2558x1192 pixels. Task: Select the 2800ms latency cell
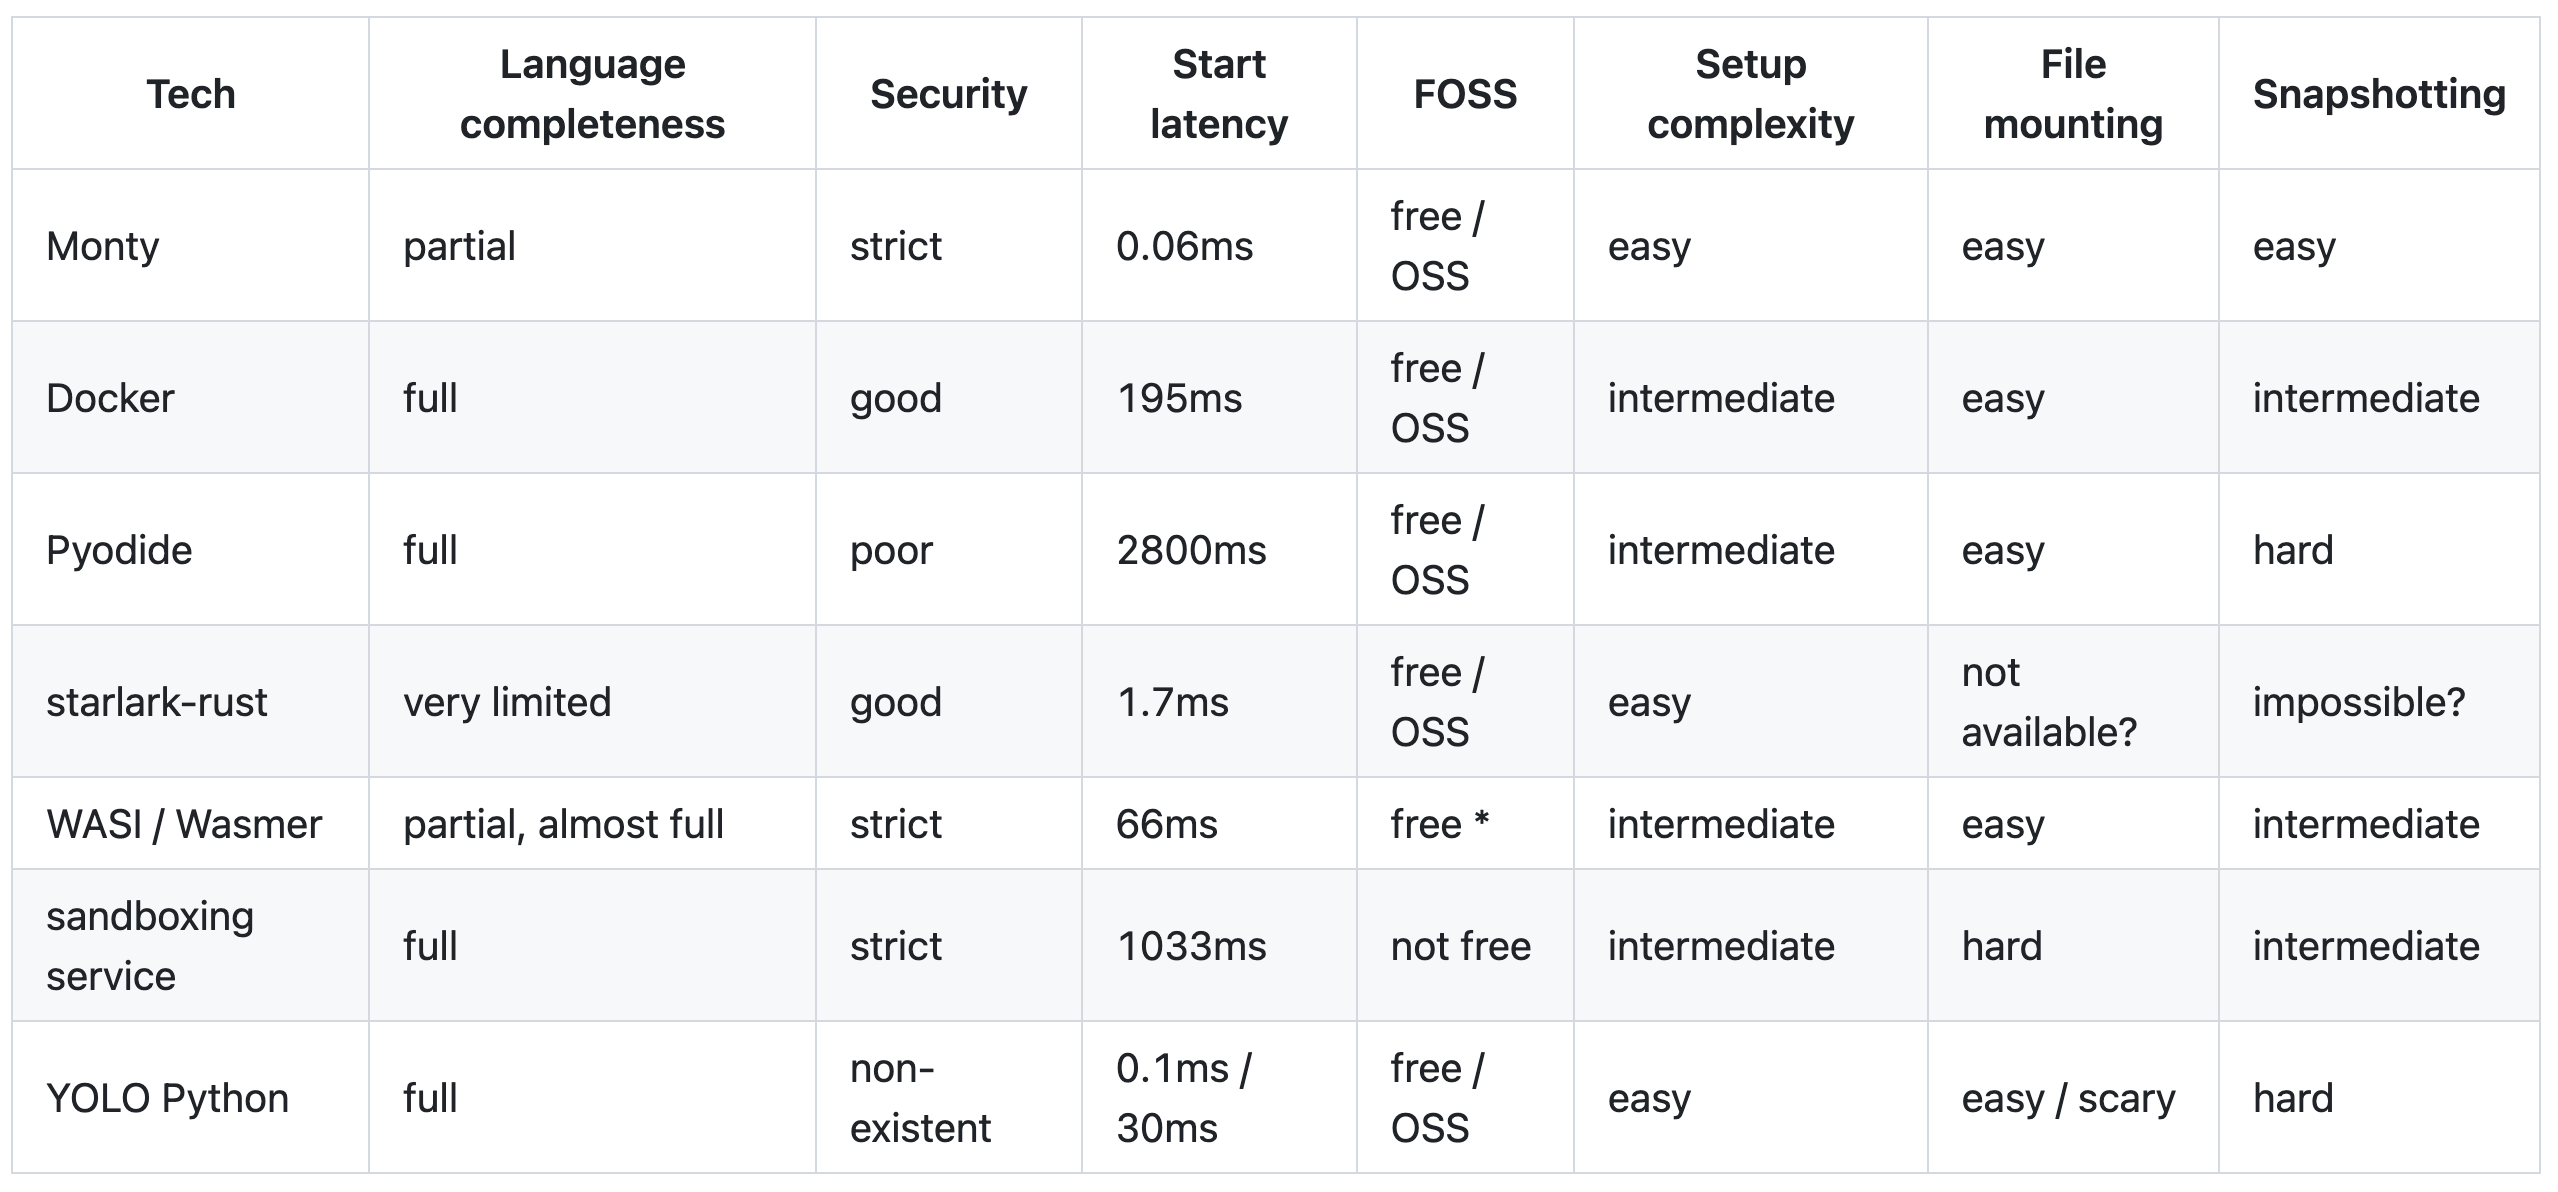1191,550
